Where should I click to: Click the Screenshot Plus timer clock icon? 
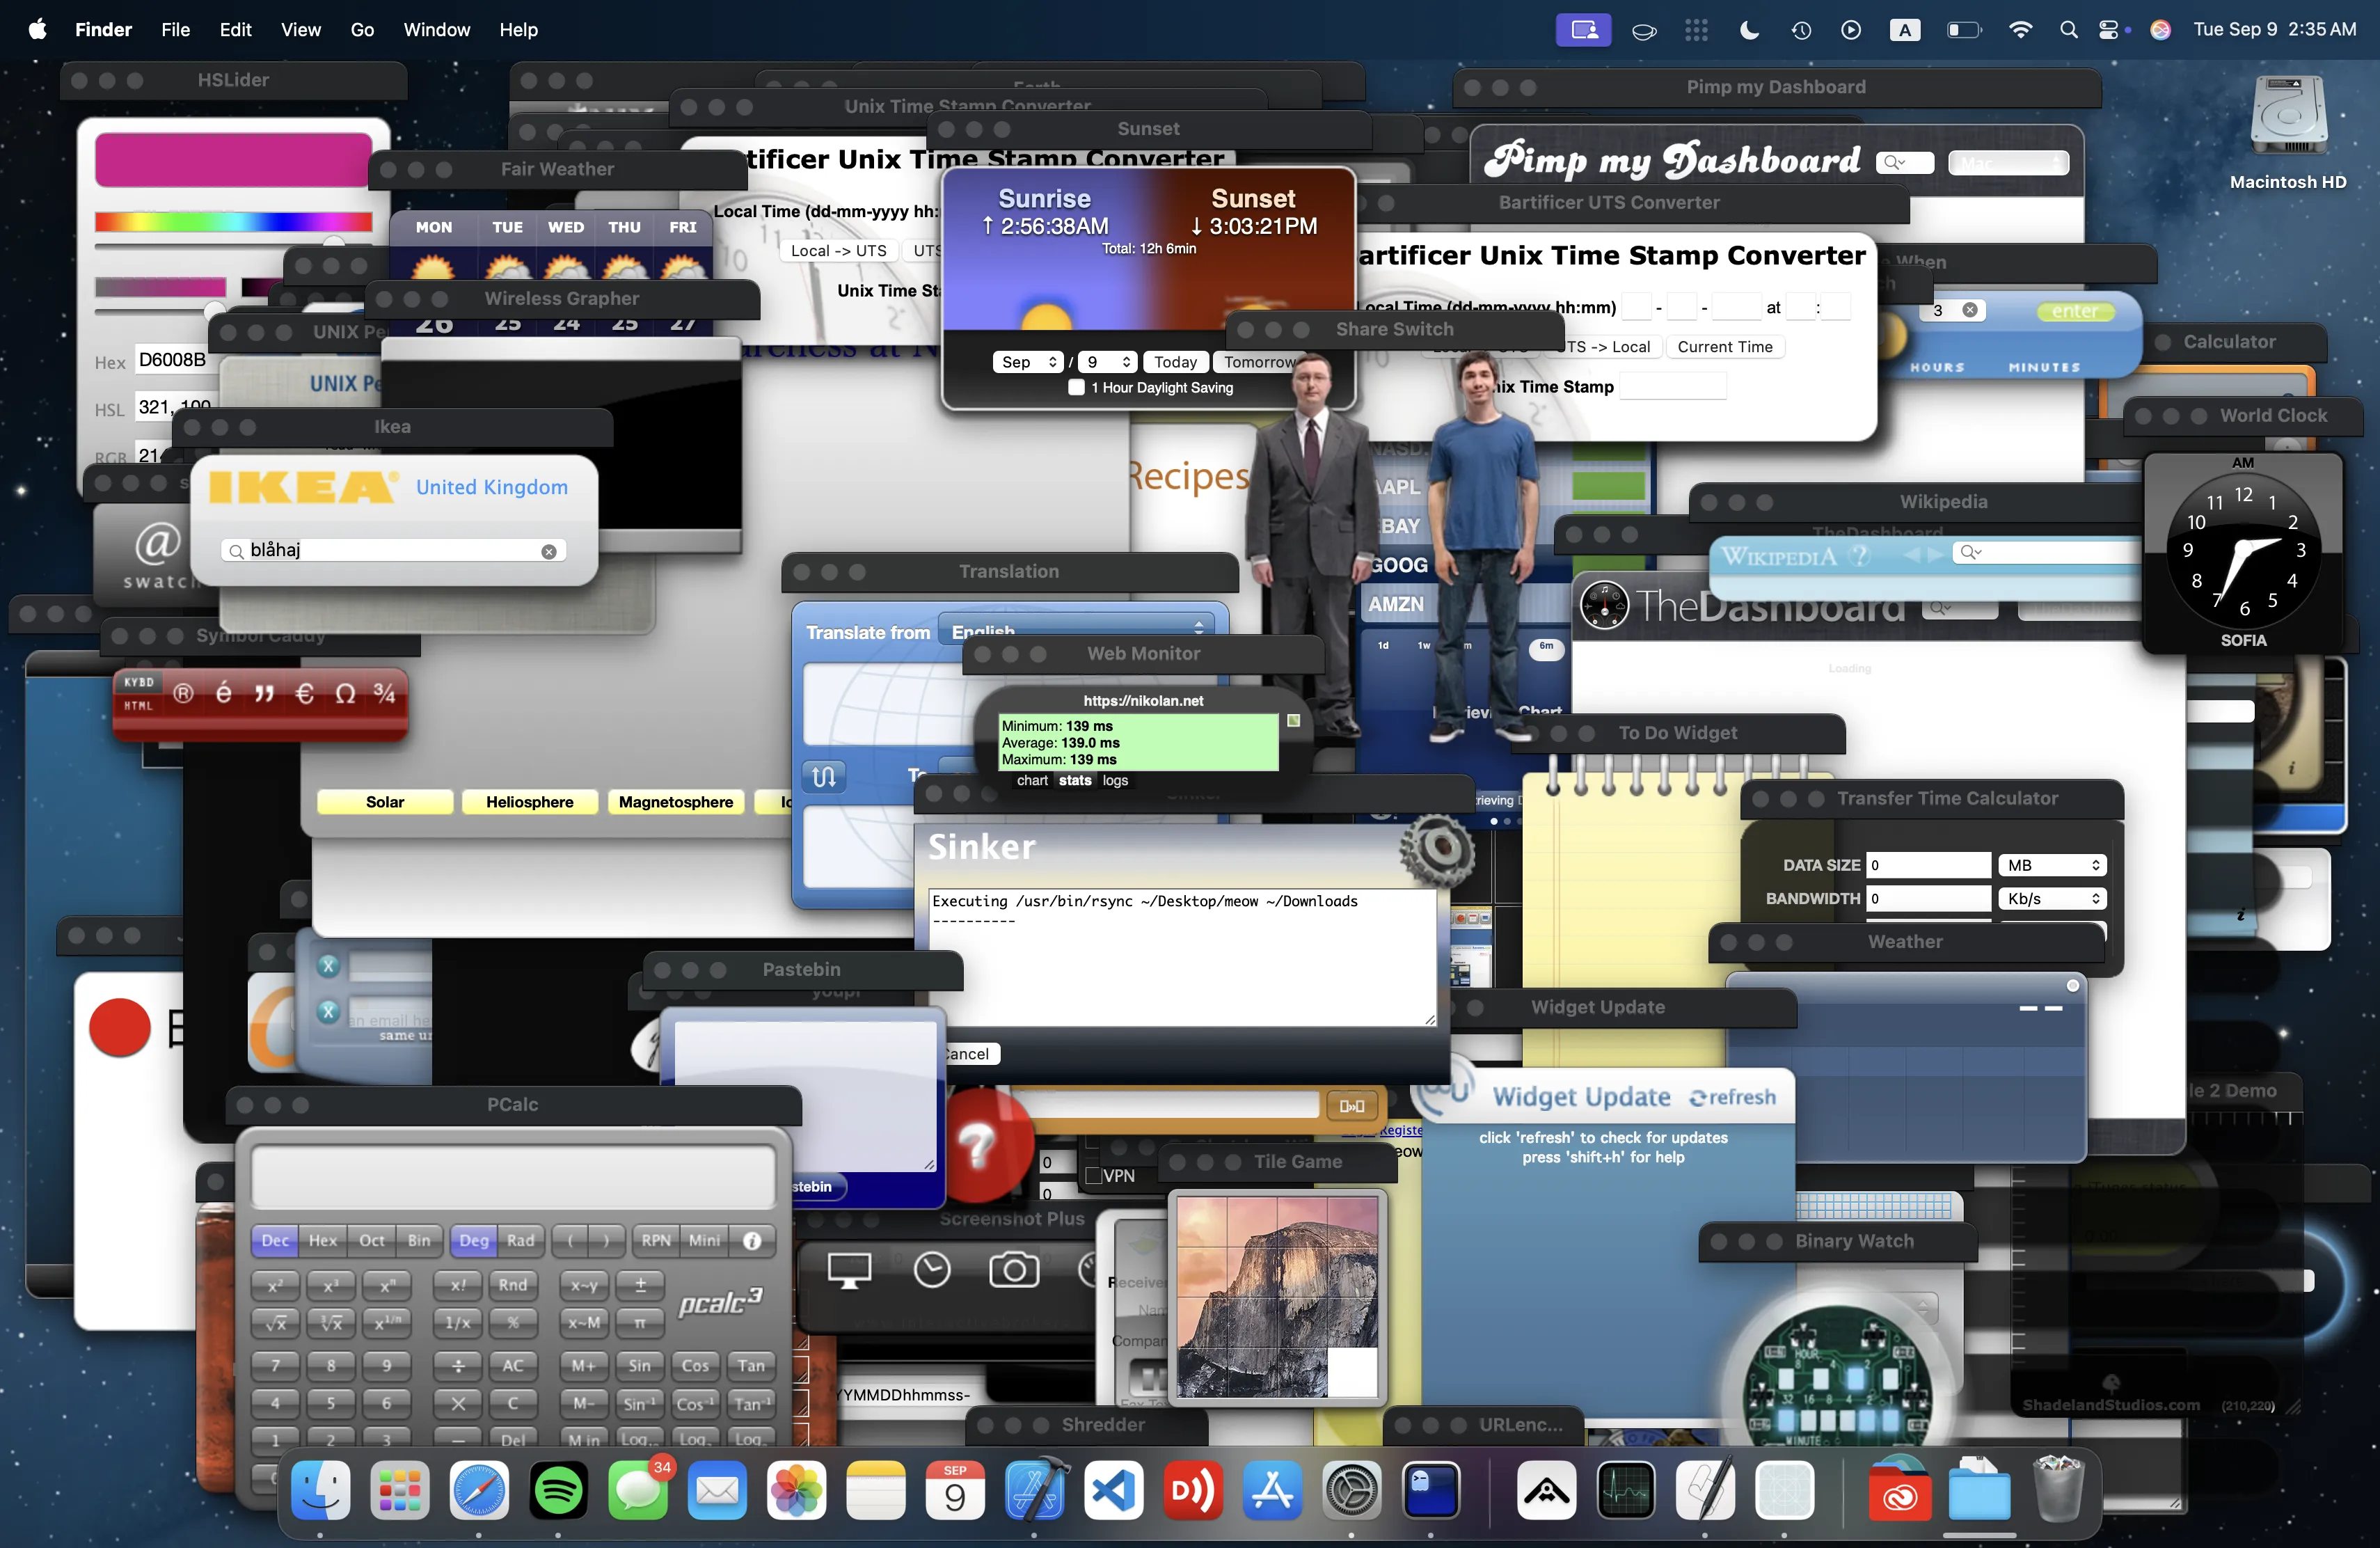pyautogui.click(x=932, y=1270)
